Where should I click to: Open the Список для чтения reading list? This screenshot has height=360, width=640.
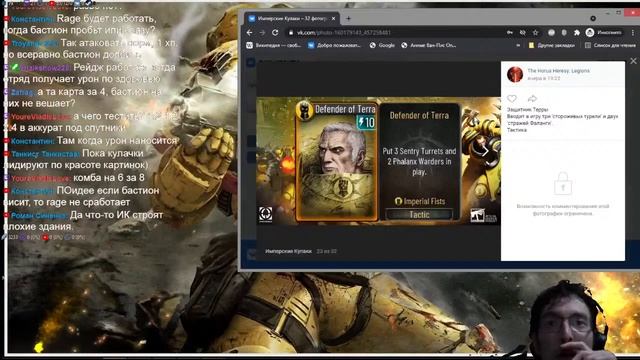pyautogui.click(x=610, y=45)
